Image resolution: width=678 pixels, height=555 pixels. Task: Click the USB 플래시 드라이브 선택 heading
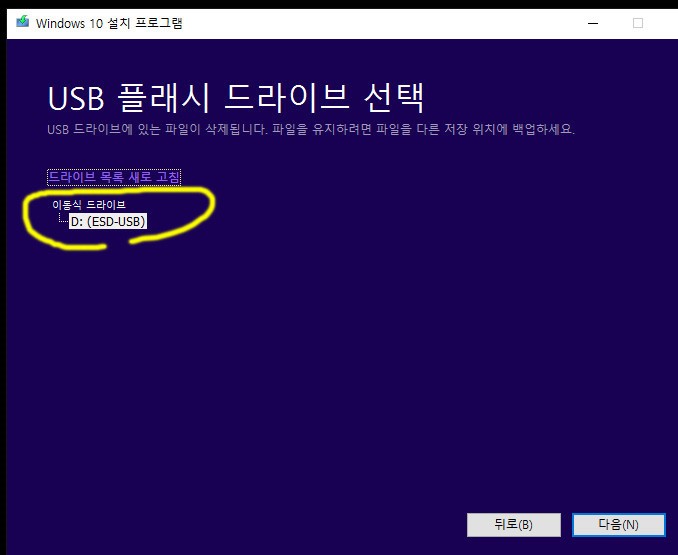pos(236,98)
